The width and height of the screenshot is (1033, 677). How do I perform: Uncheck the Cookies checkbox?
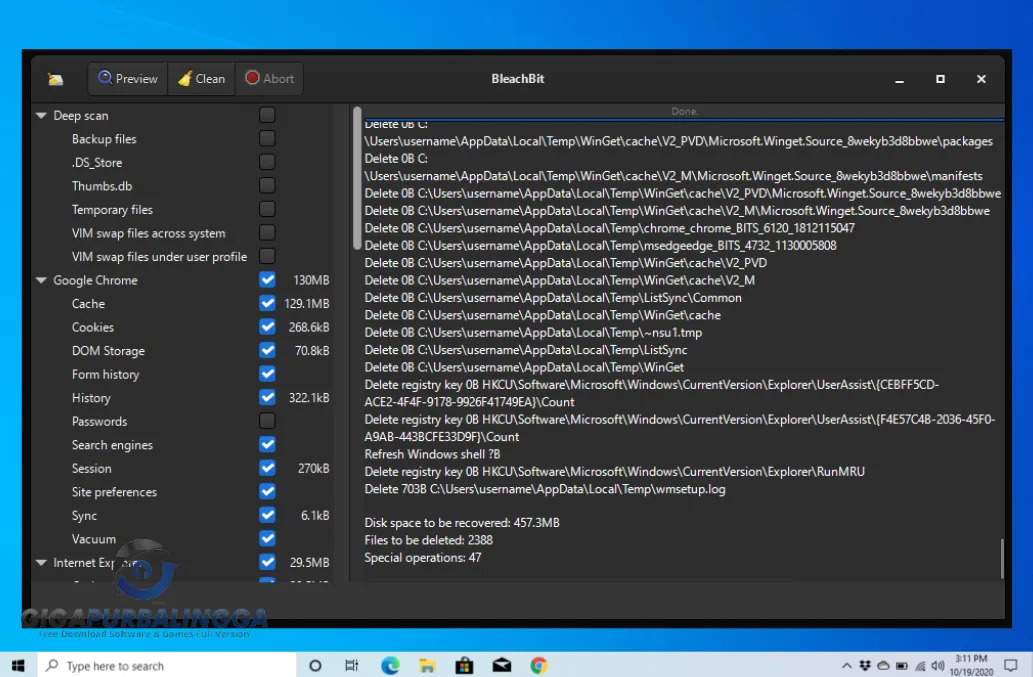267,327
